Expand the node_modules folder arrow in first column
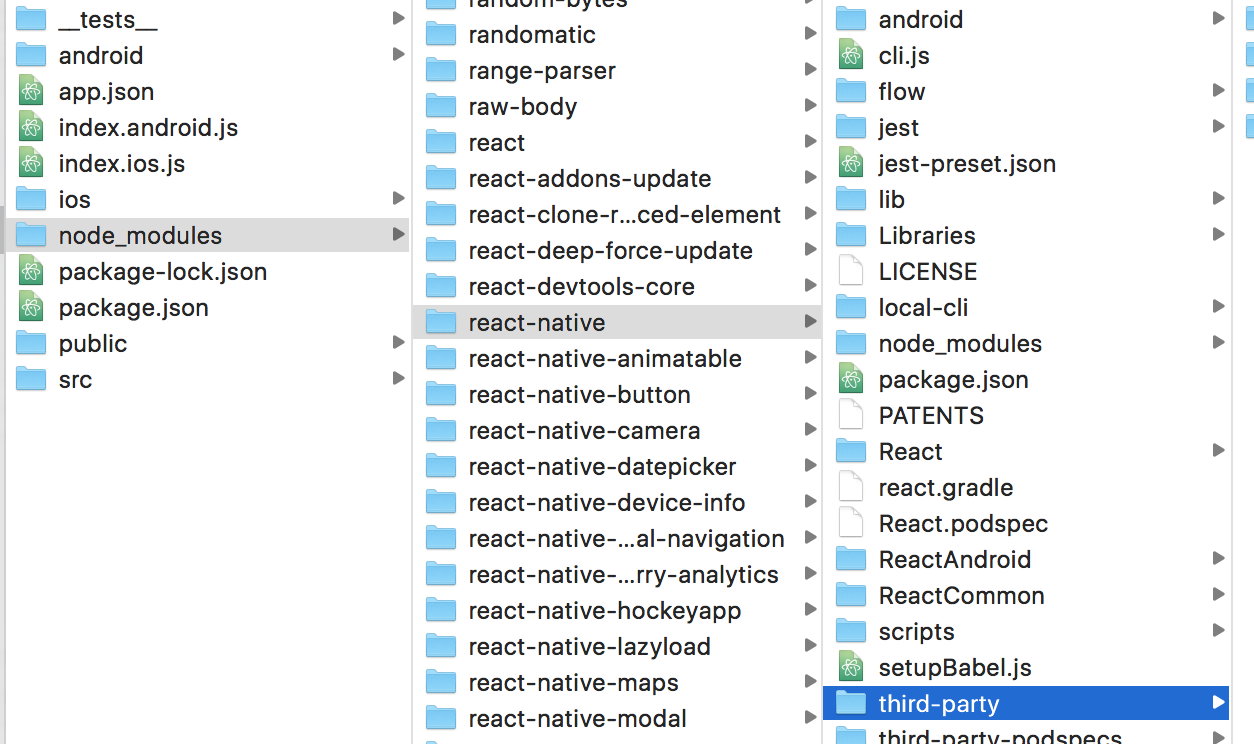The height and width of the screenshot is (744, 1254). point(399,235)
